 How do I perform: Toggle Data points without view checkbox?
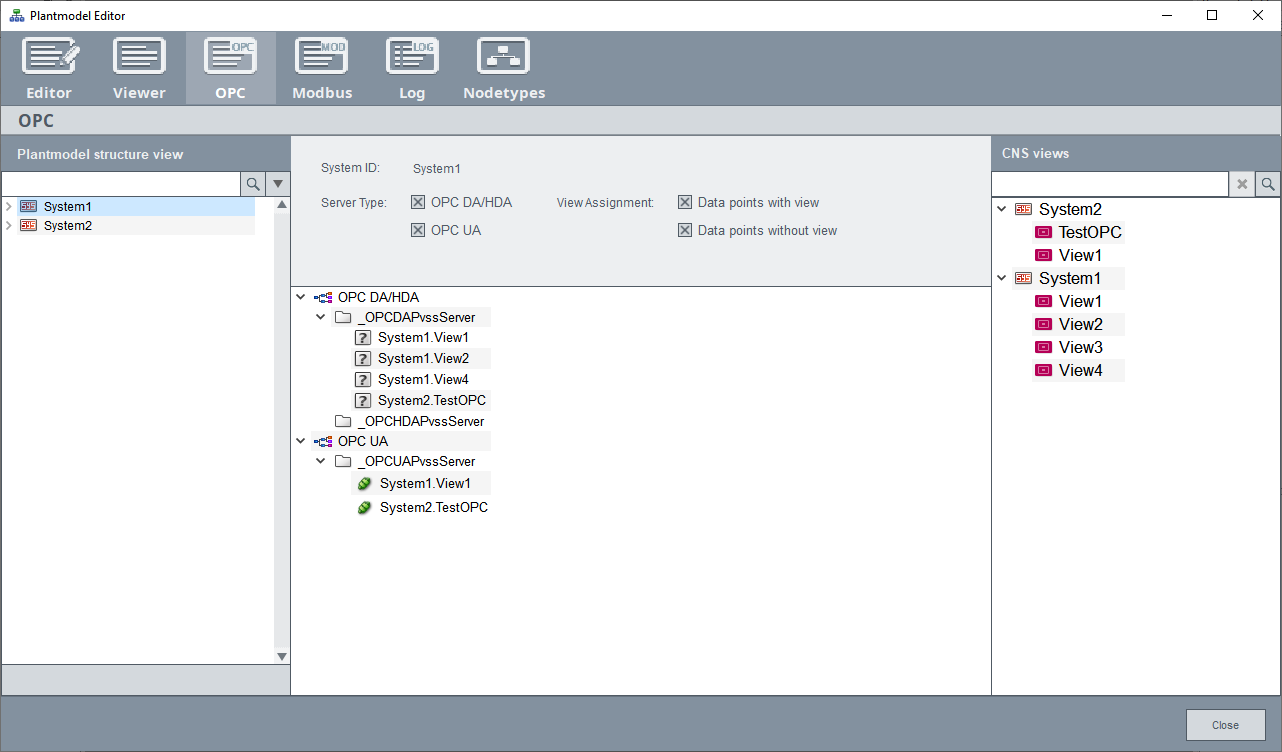tap(685, 231)
